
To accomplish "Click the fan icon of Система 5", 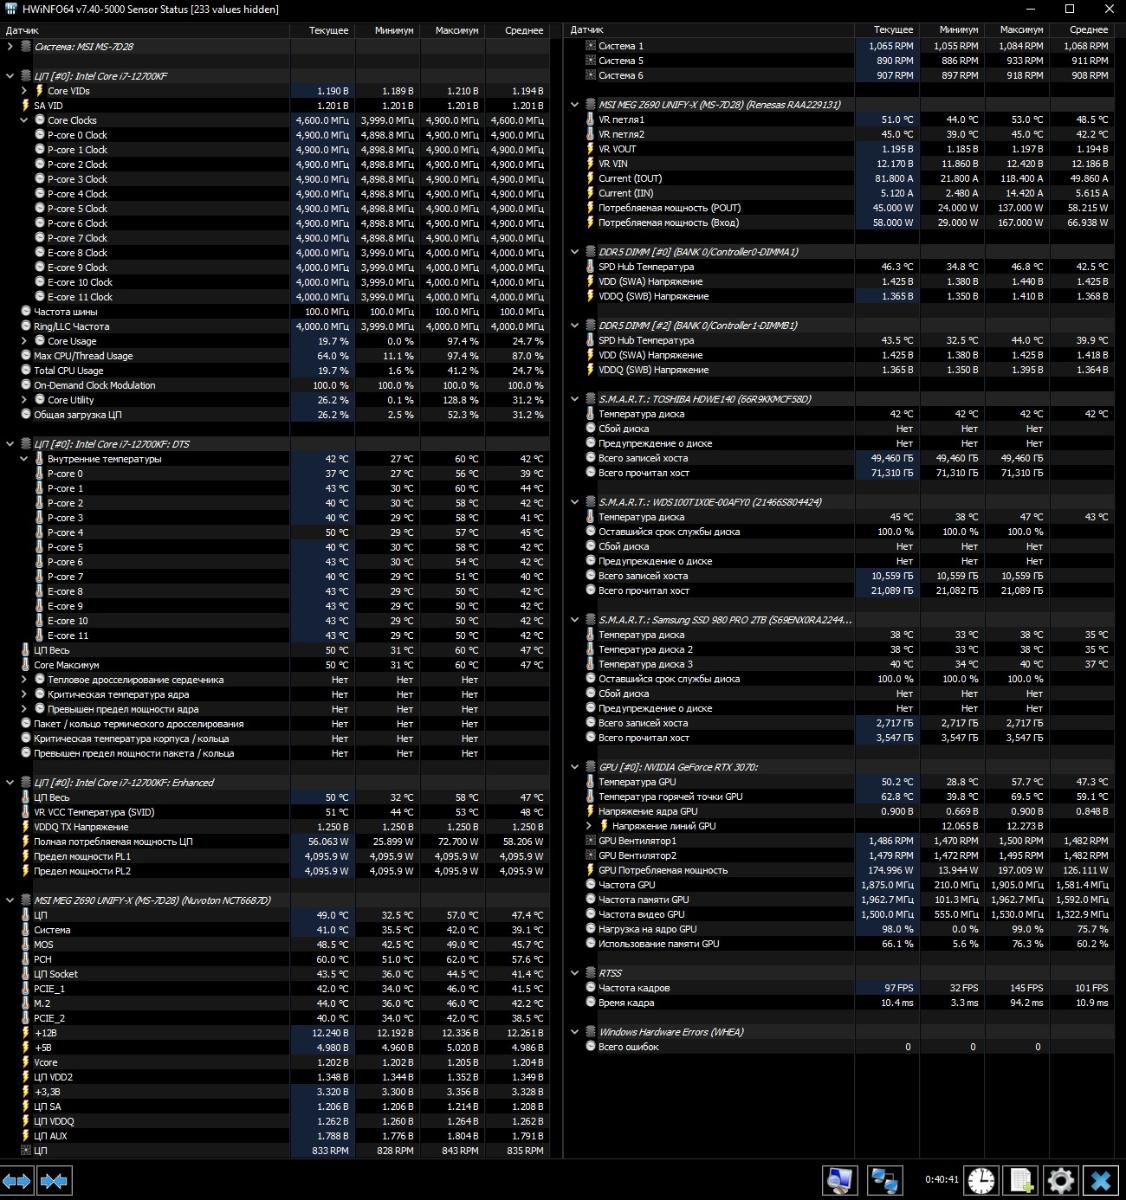I will click(x=591, y=60).
